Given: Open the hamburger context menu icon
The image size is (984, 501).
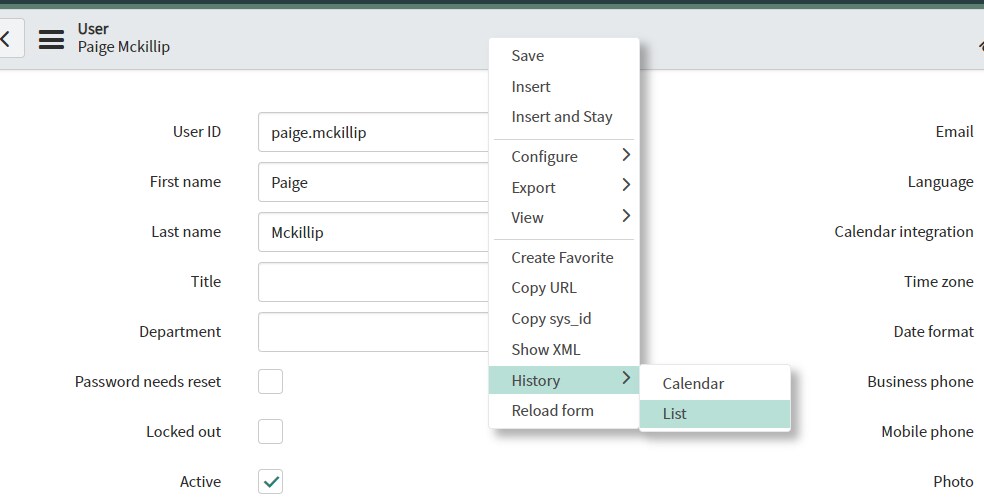Looking at the screenshot, I should point(51,40).
